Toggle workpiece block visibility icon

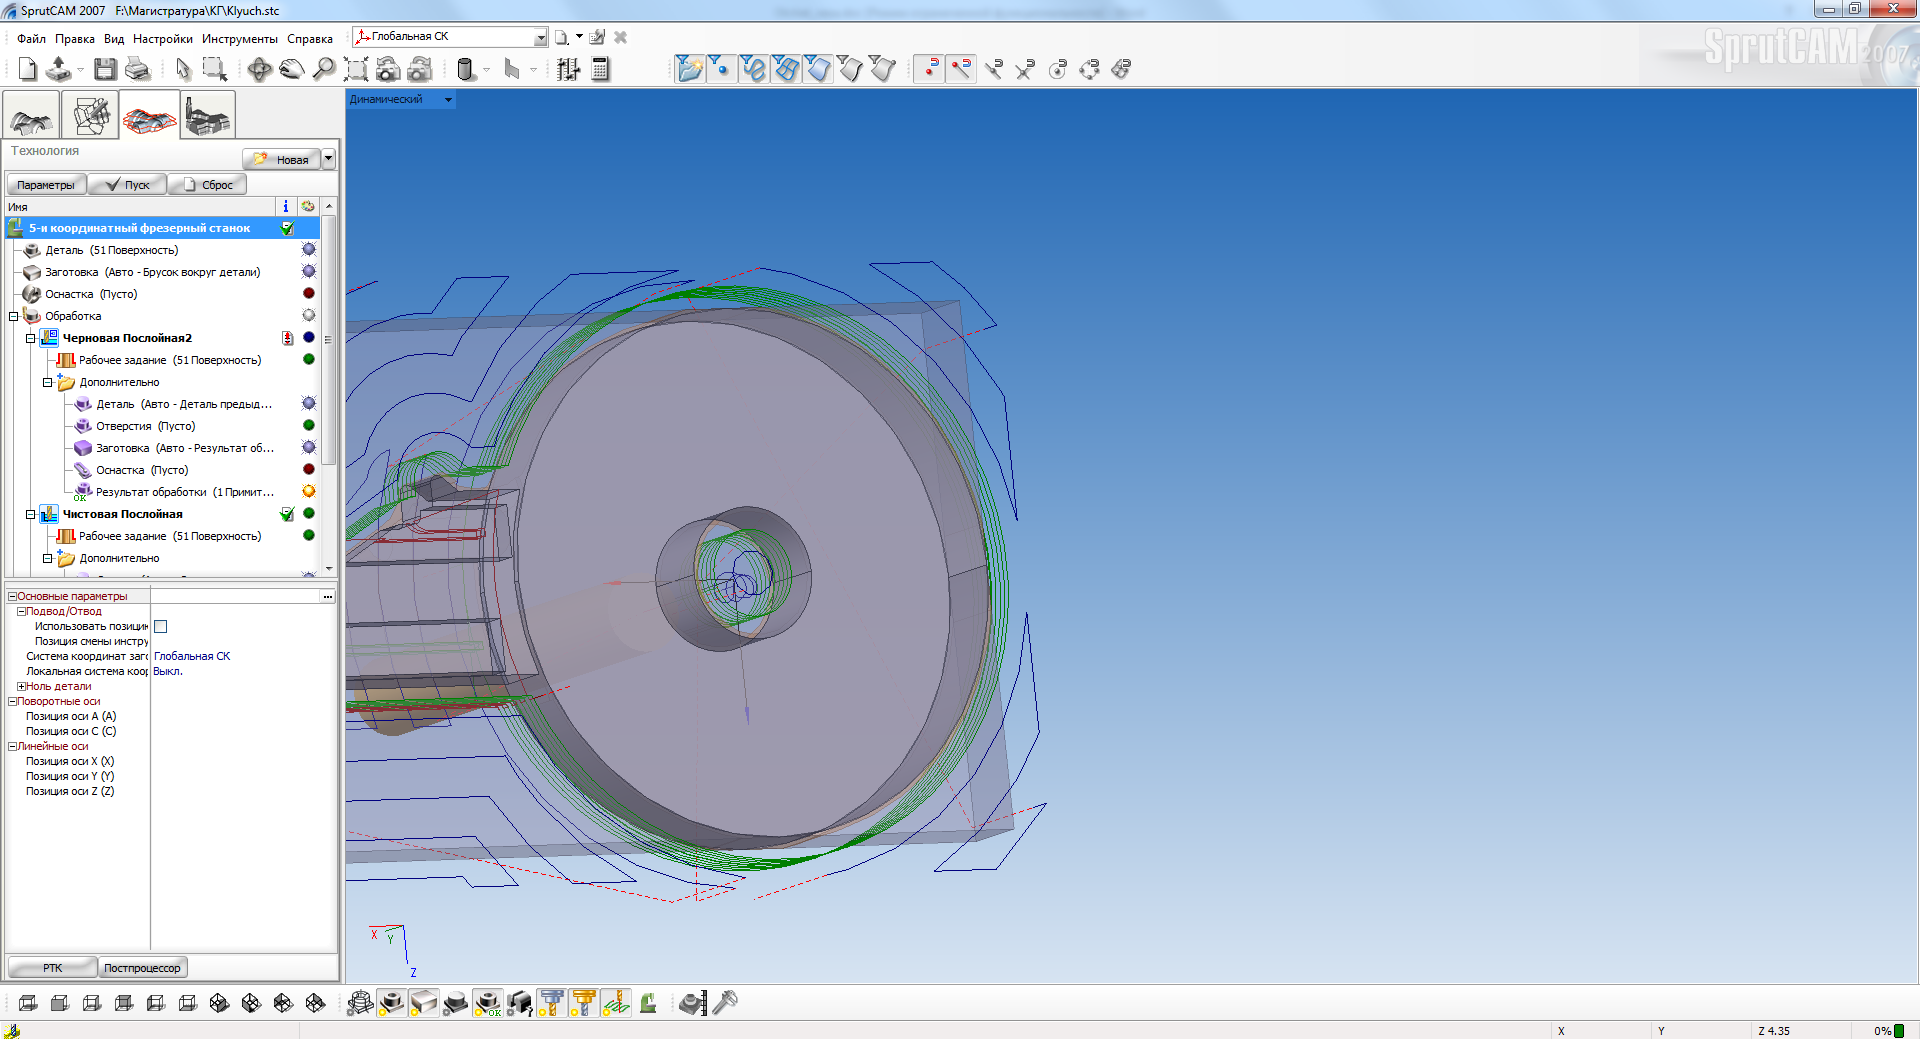(424, 1003)
